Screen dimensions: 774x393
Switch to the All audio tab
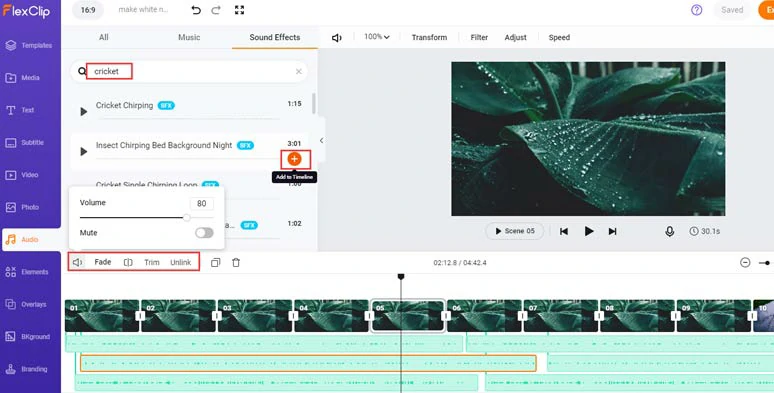point(104,37)
